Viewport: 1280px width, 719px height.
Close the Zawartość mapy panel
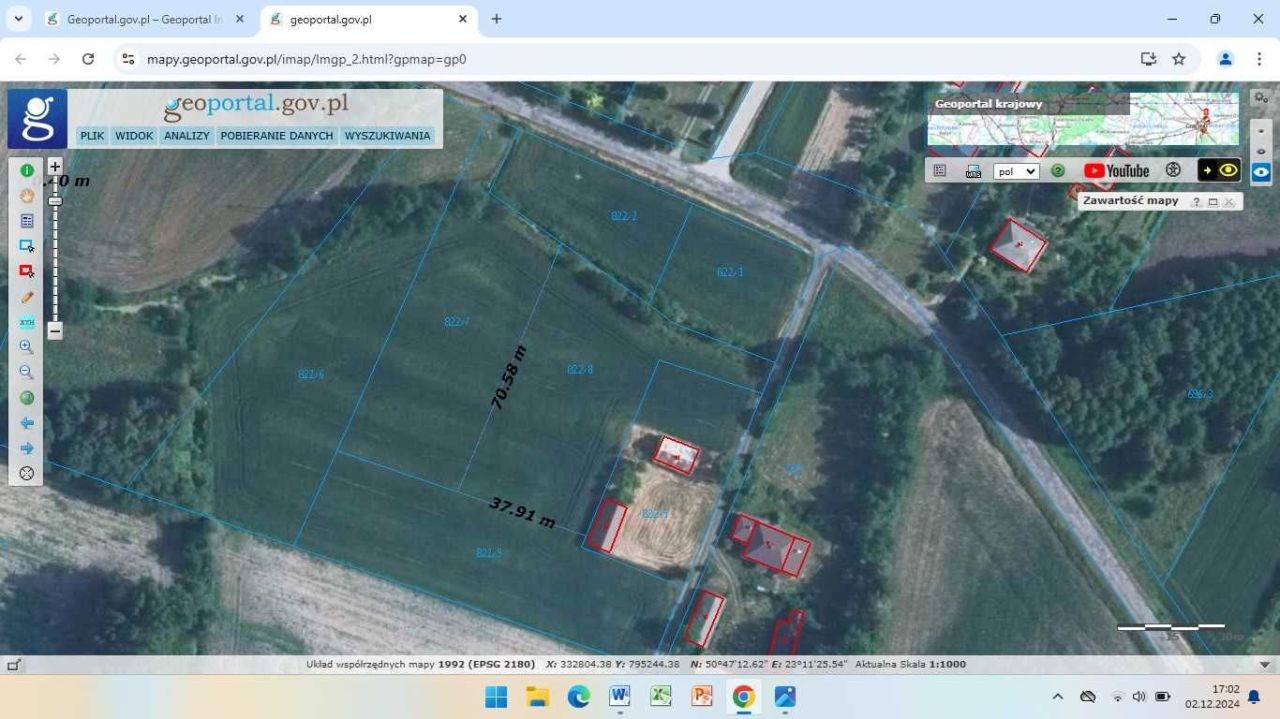pyautogui.click(x=1229, y=202)
